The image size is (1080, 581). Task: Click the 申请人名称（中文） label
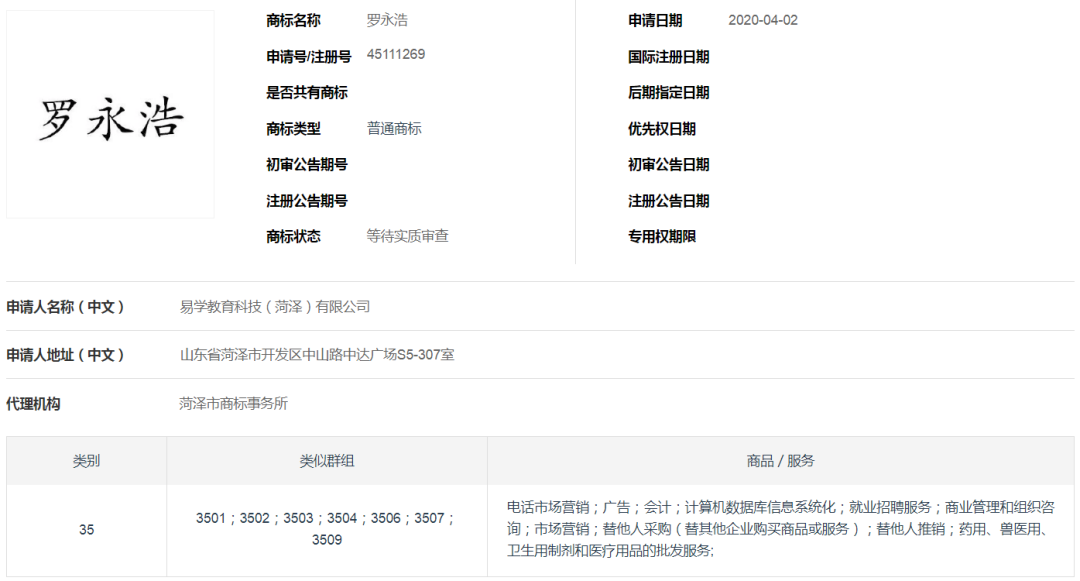[65, 306]
